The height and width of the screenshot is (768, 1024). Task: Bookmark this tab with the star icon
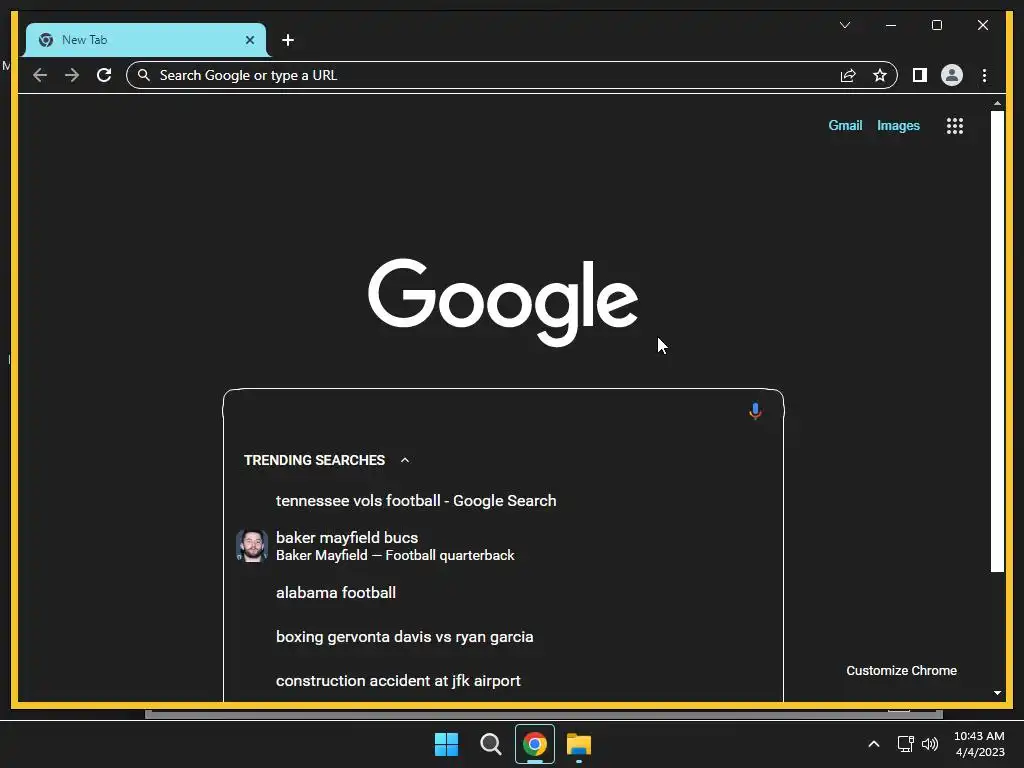pyautogui.click(x=880, y=75)
